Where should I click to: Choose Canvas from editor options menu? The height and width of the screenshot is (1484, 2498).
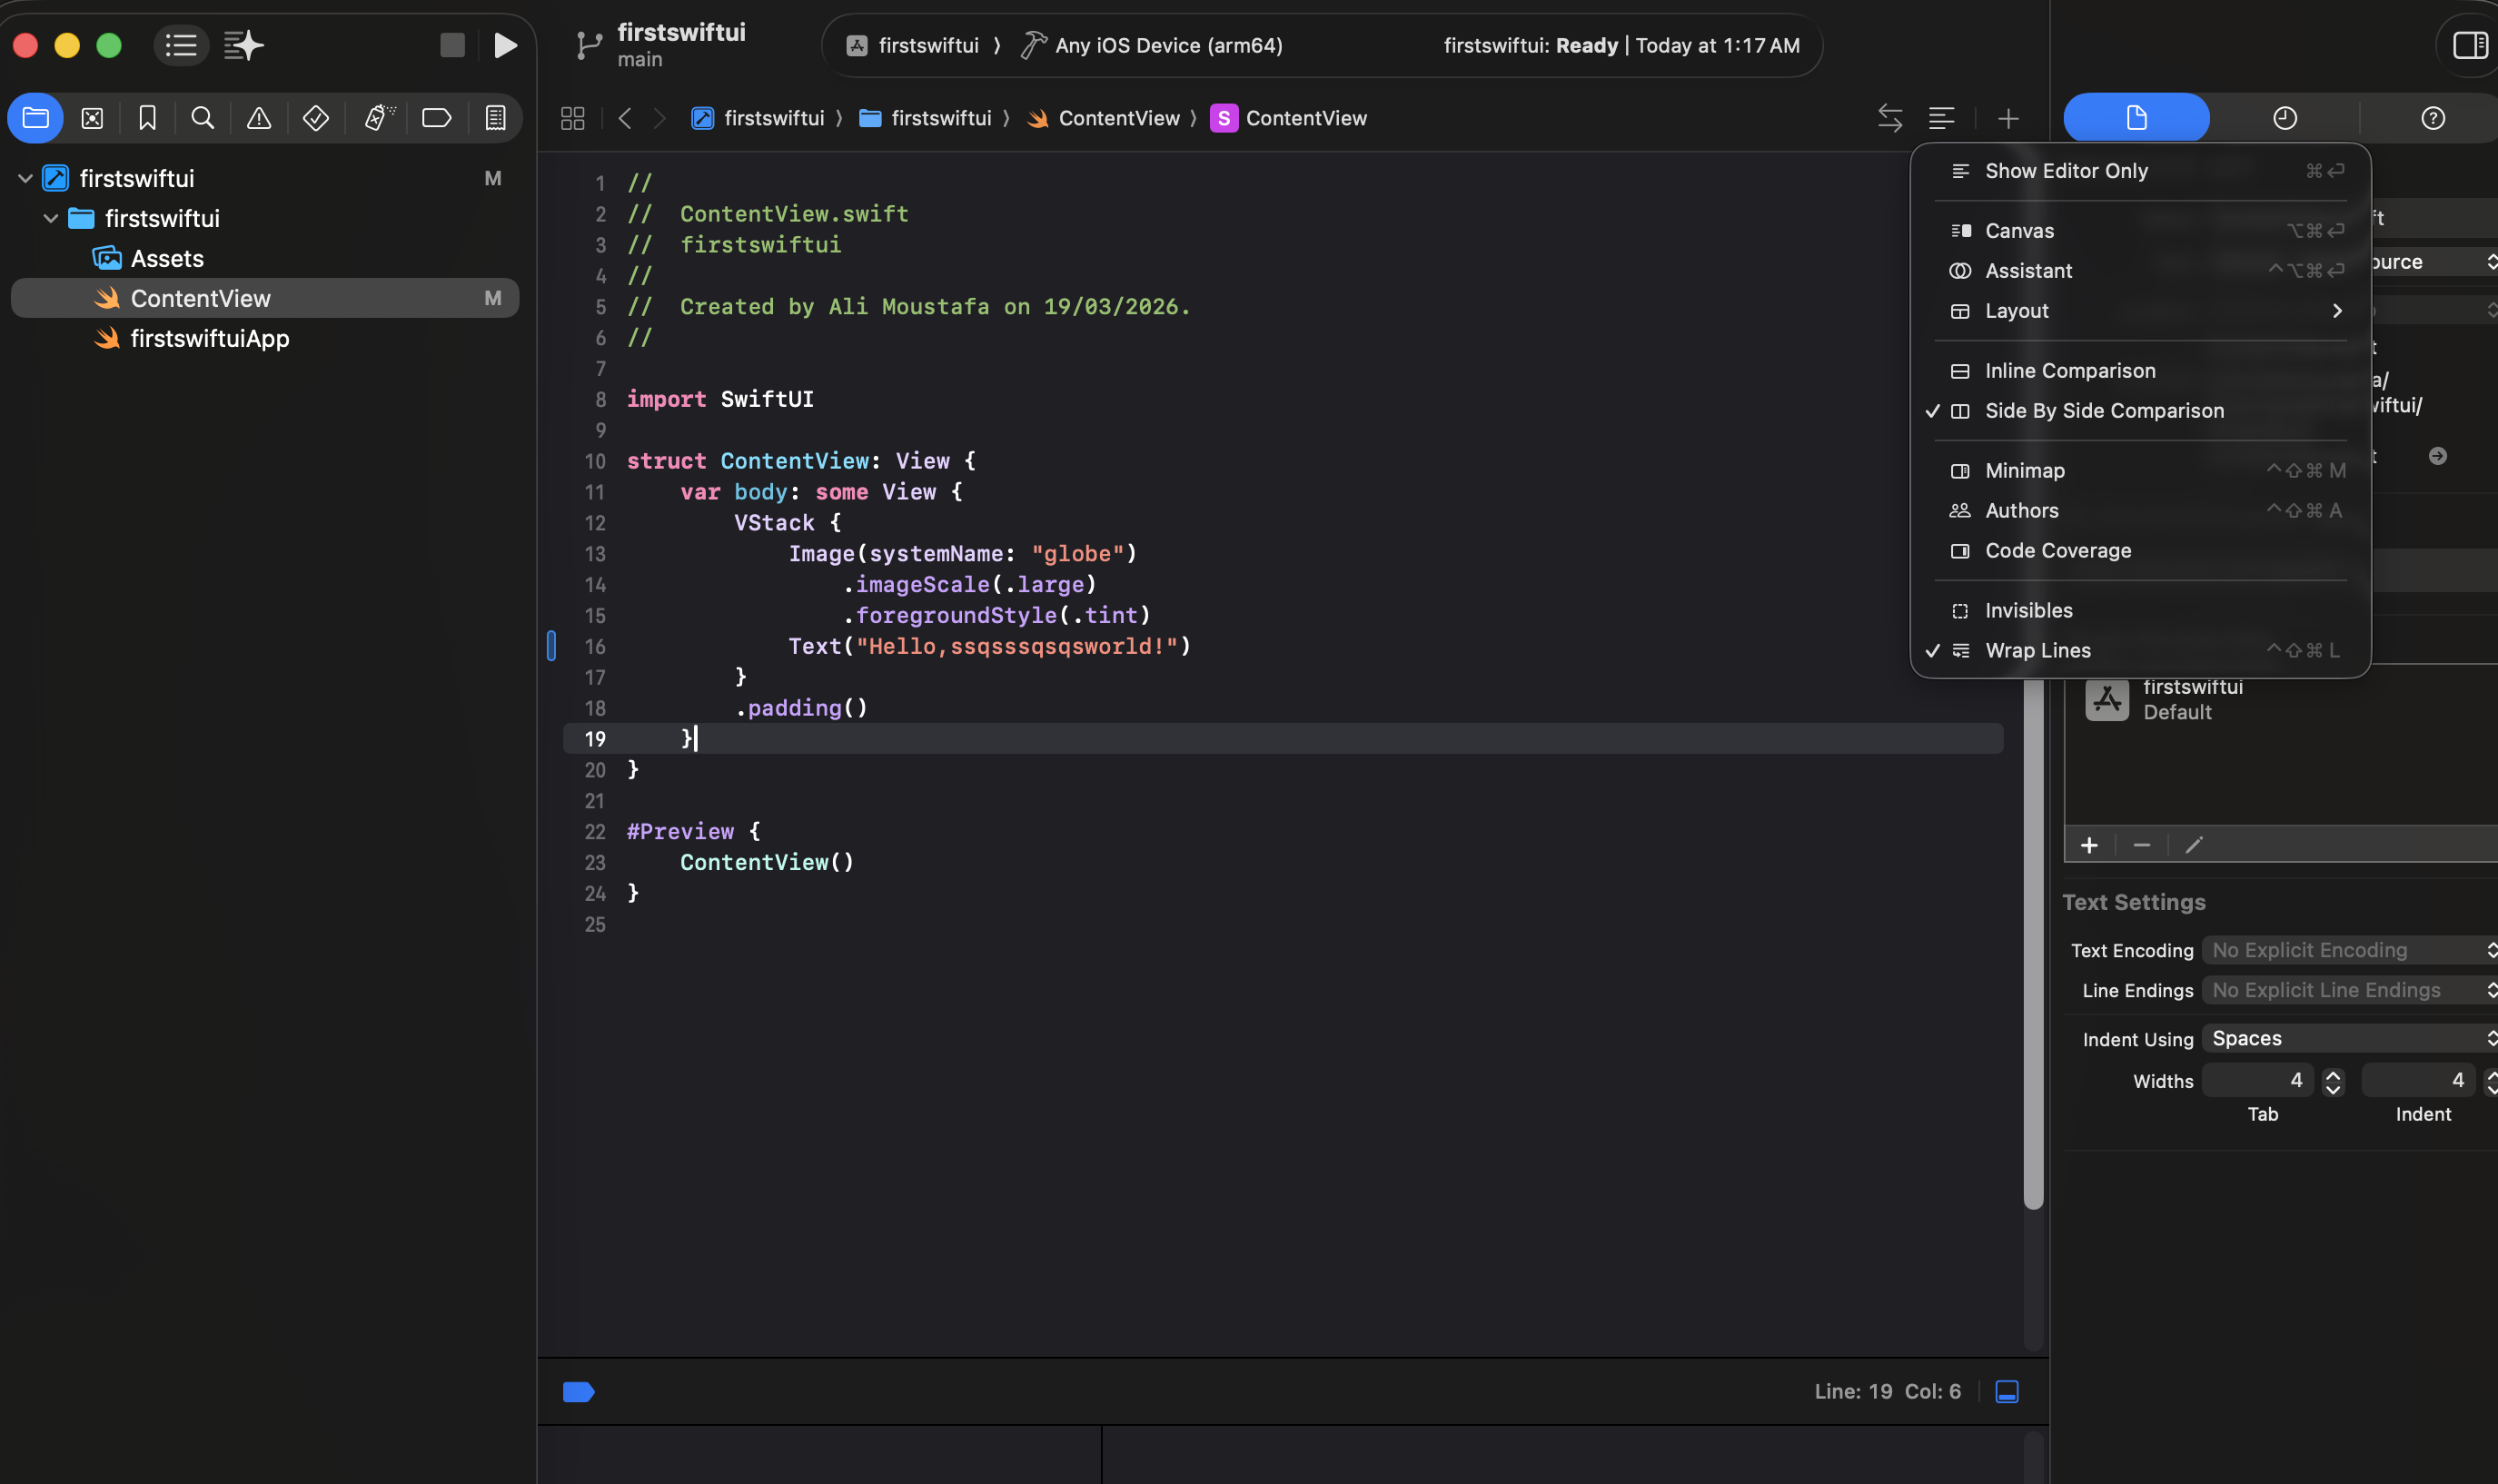pyautogui.click(x=2019, y=231)
